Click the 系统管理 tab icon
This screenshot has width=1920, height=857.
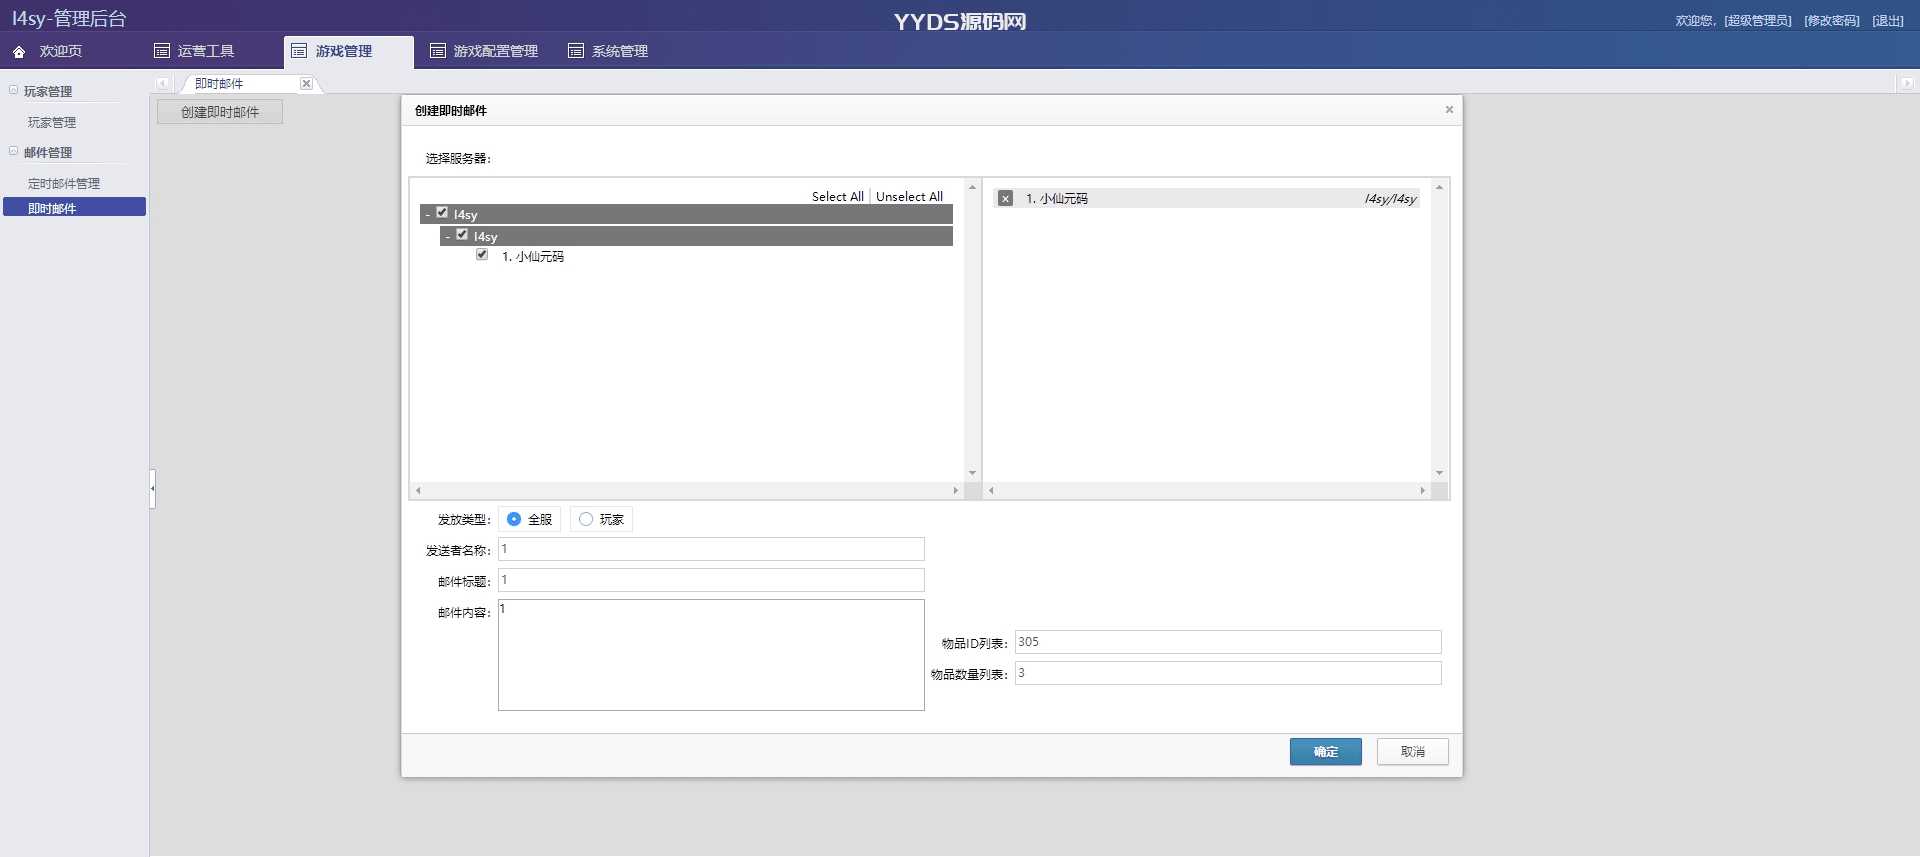coord(576,51)
